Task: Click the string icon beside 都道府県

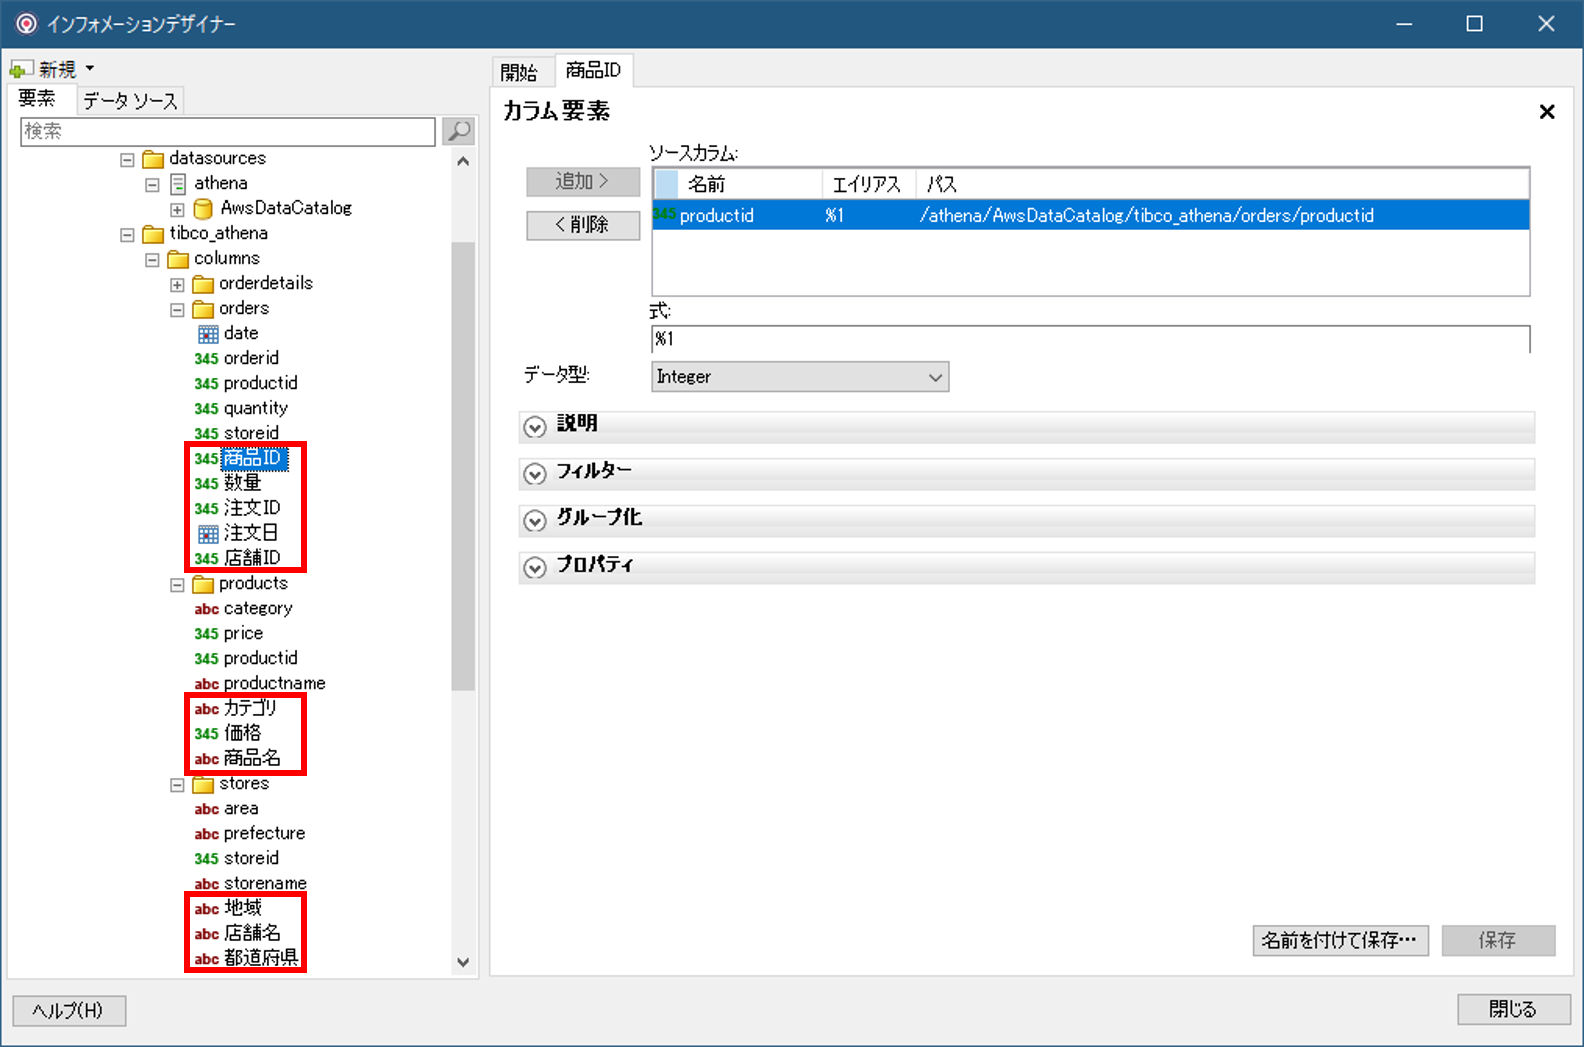Action: tap(207, 959)
